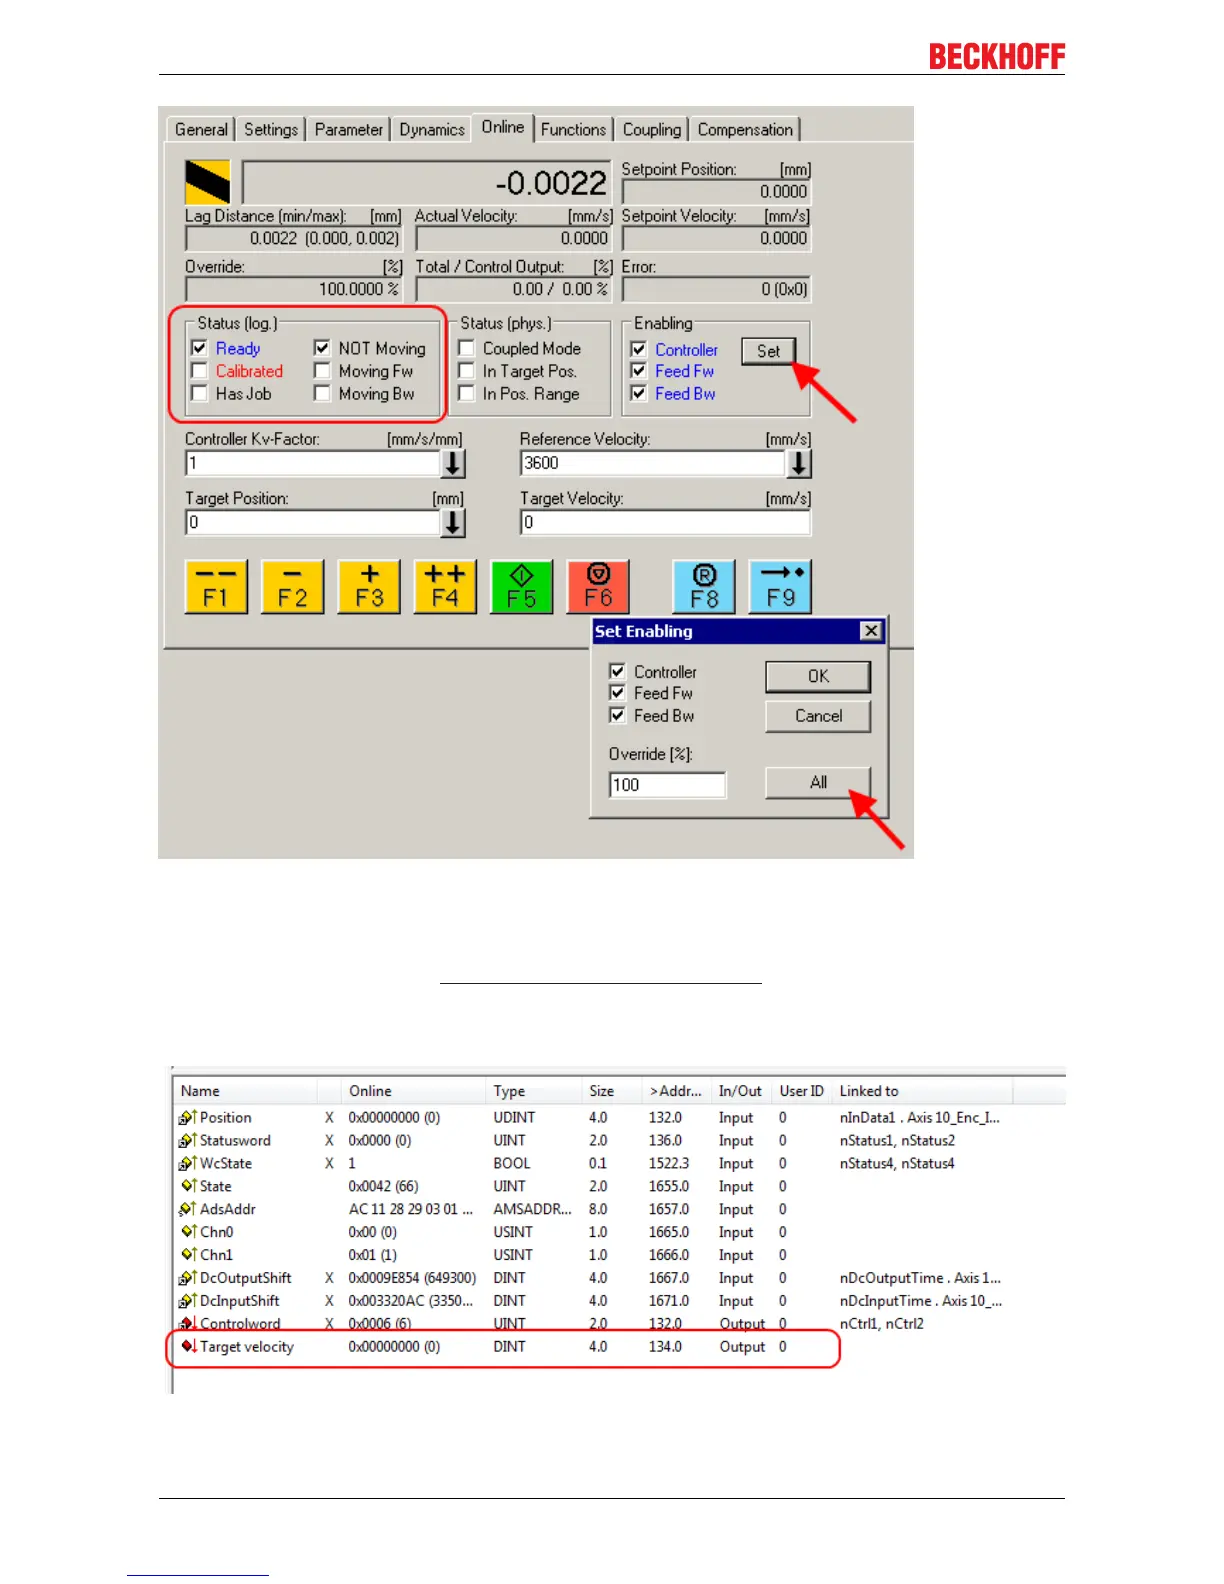Open the General tab
This screenshot has width=1224, height=1584.
[201, 130]
